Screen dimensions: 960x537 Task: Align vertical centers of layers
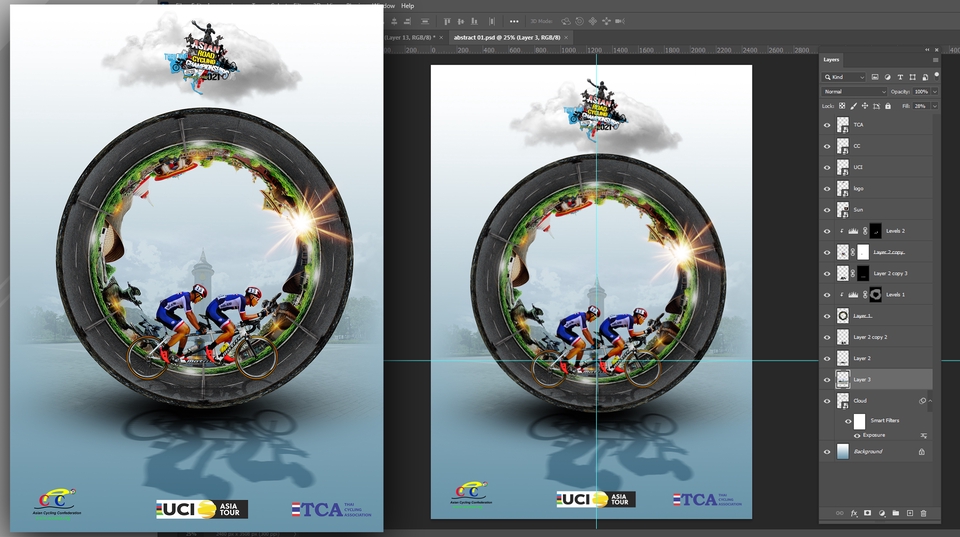(x=460, y=21)
